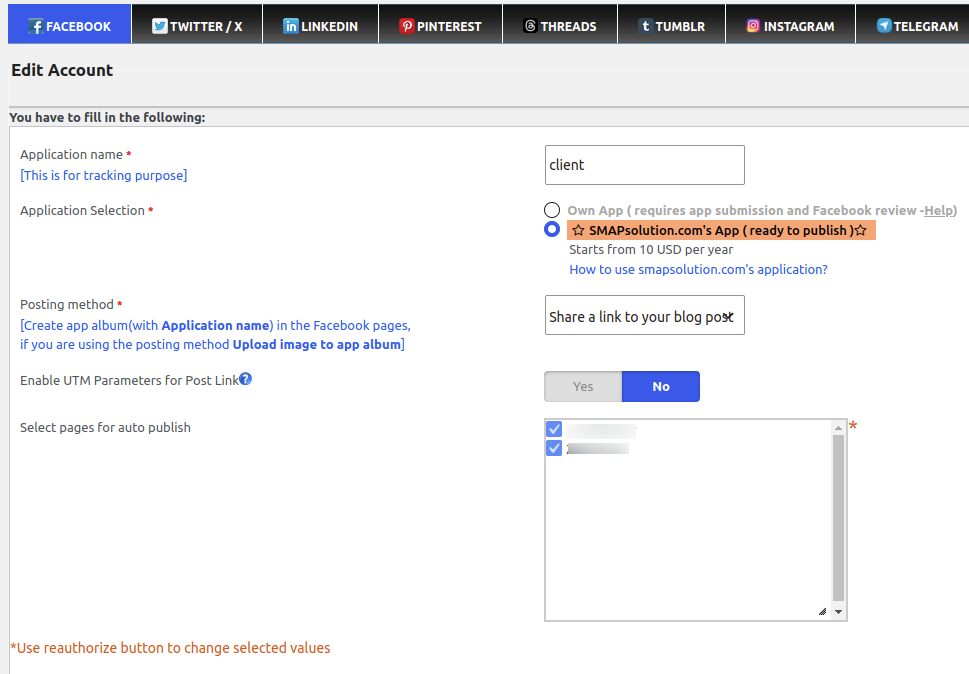Click the pages list scrollbar up arrow
969x674 pixels.
click(x=838, y=428)
